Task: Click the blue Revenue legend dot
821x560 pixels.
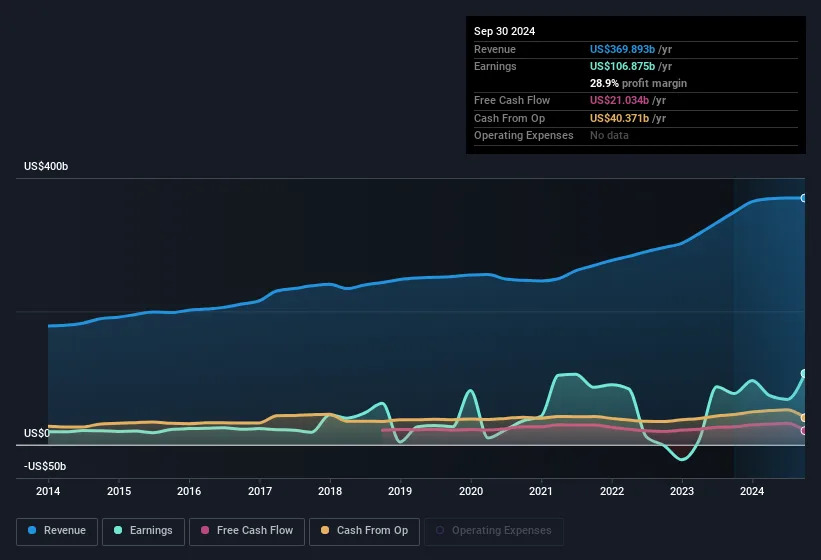Action: coord(32,530)
